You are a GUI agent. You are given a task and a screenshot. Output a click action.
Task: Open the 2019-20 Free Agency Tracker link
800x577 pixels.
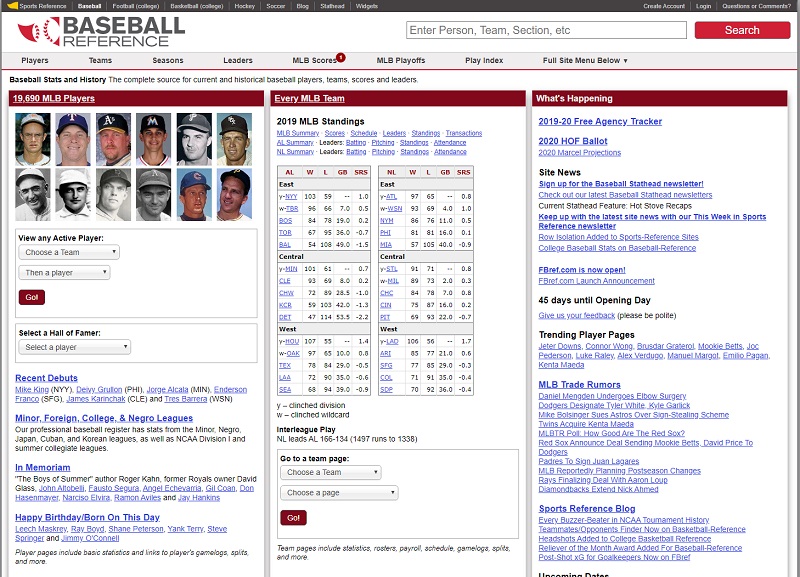click(600, 121)
